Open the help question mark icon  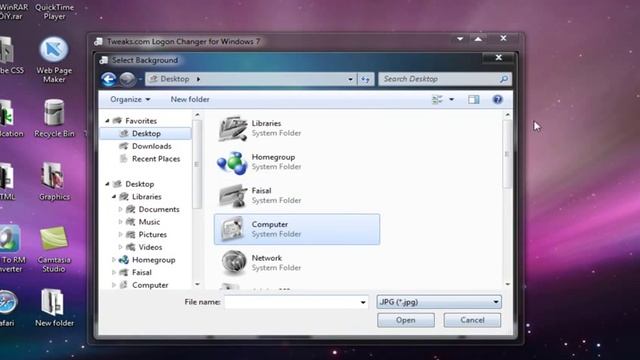(x=498, y=100)
